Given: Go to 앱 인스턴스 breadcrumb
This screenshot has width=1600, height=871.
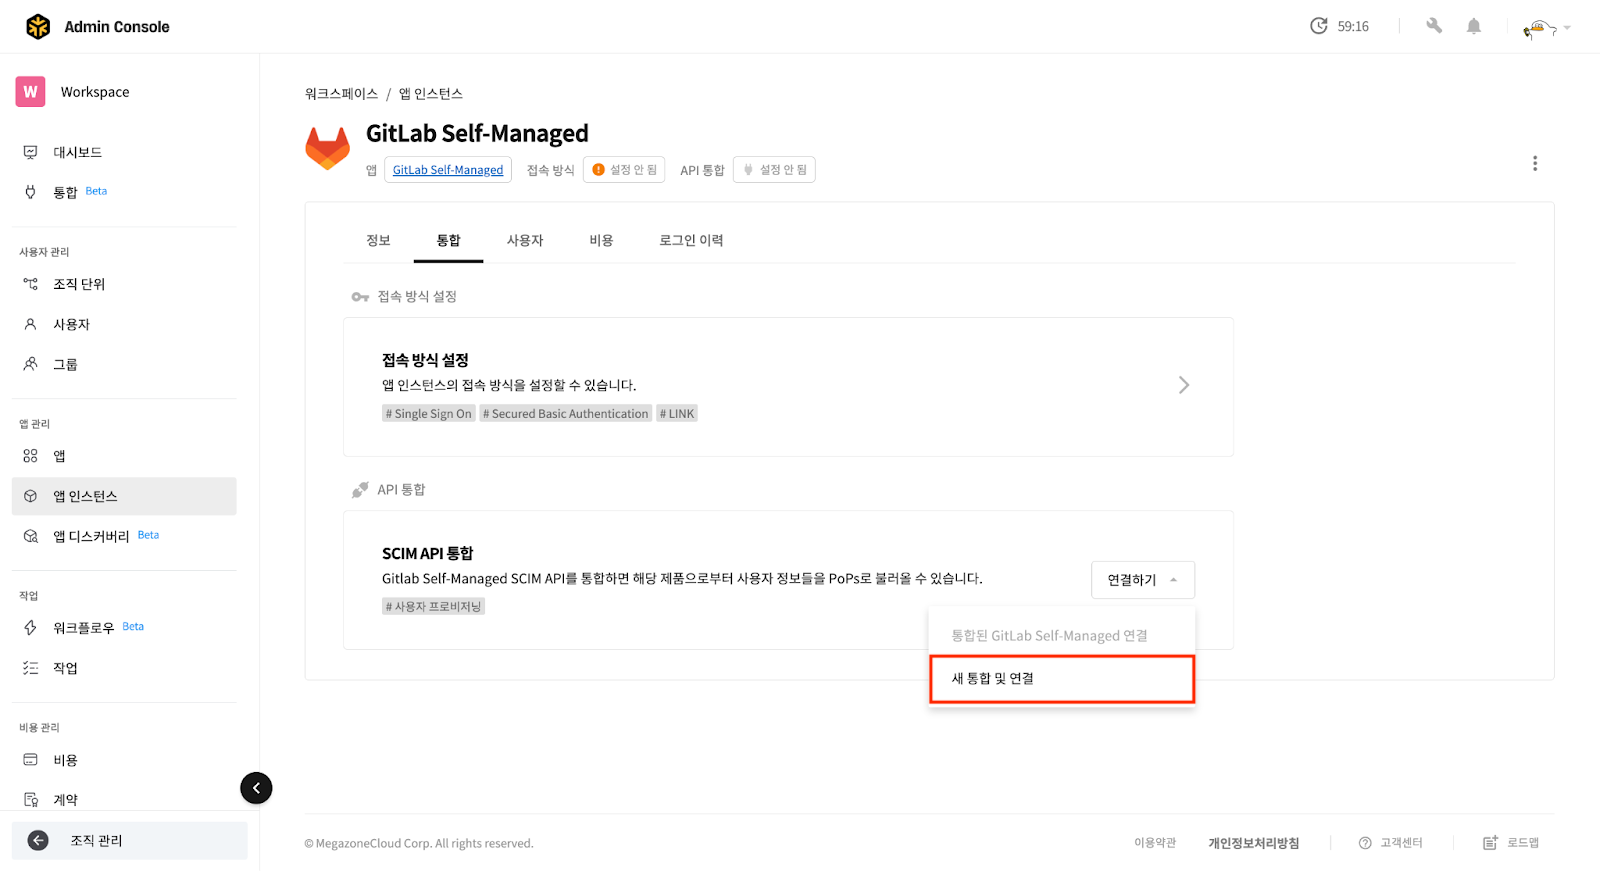Looking at the screenshot, I should click(x=431, y=94).
